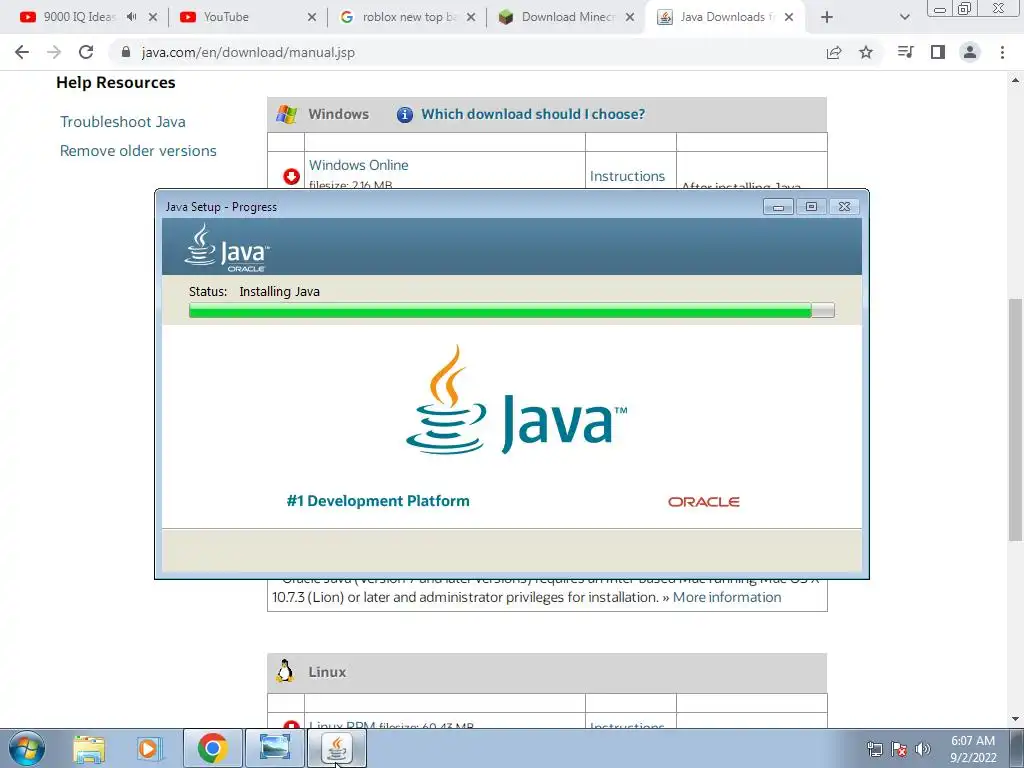Close the YouTube tab
Image resolution: width=1024 pixels, height=768 pixels.
(x=312, y=18)
